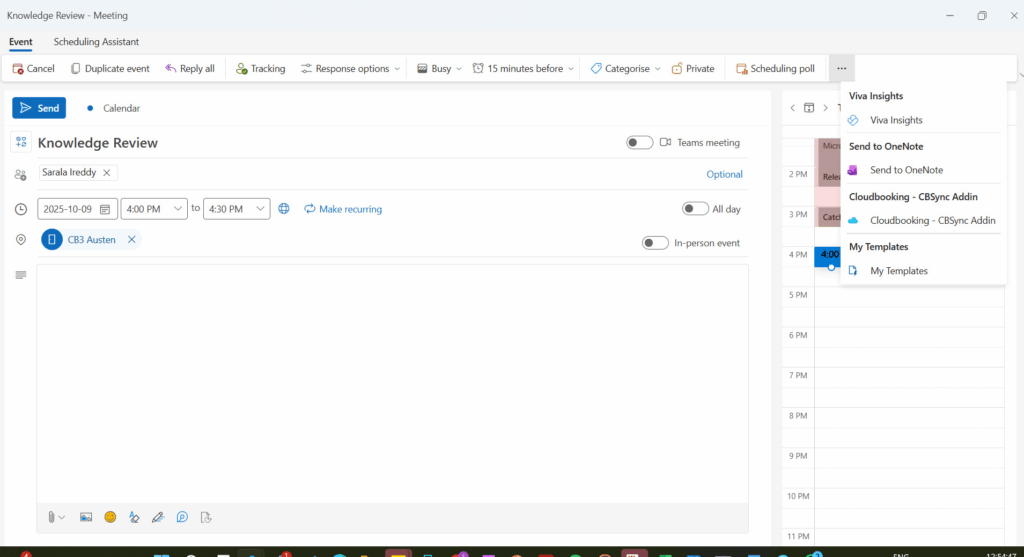Viewport: 1024px width, 557px height.
Task: Remove attendee Sarala Ireddy
Action: 107,173
